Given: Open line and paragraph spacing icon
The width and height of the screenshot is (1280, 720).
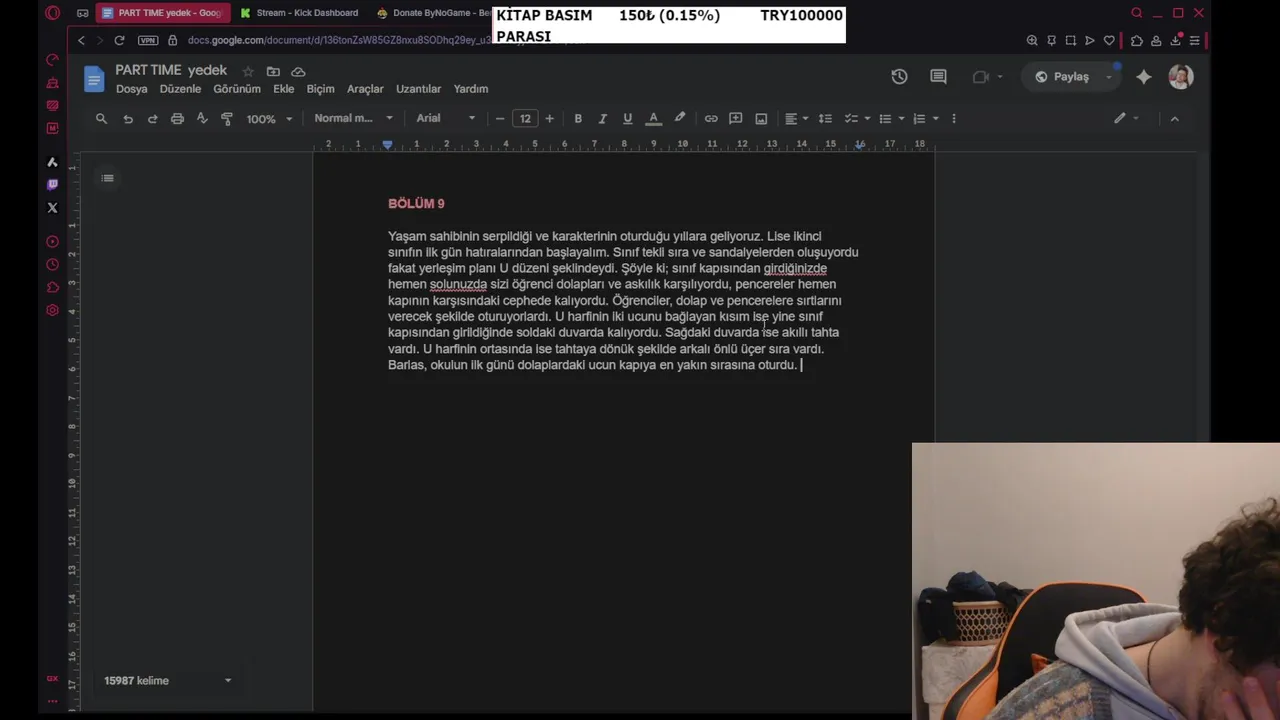Looking at the screenshot, I should coord(825,118).
